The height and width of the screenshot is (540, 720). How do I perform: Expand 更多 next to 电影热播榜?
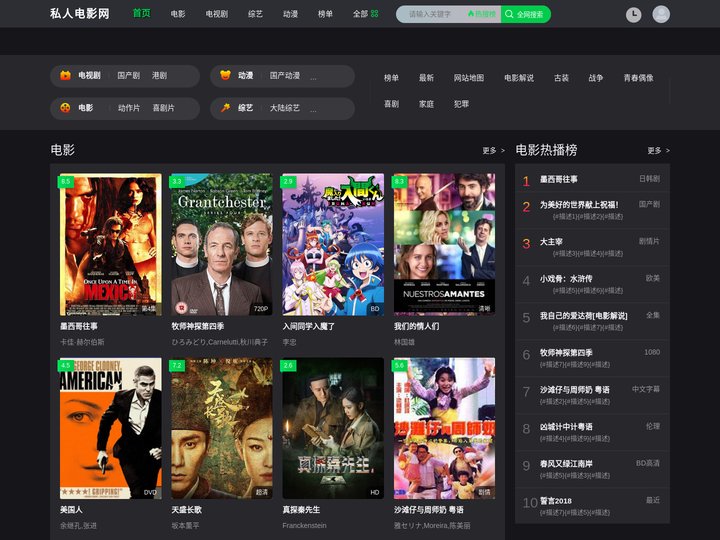click(658, 151)
